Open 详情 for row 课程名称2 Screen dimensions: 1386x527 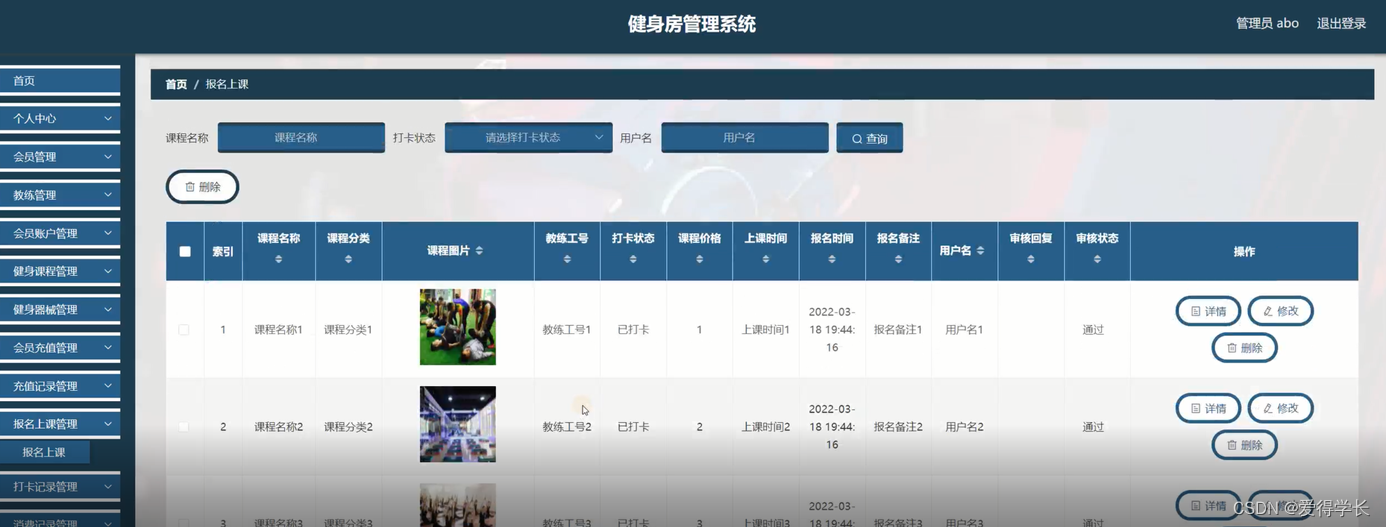coord(1208,408)
